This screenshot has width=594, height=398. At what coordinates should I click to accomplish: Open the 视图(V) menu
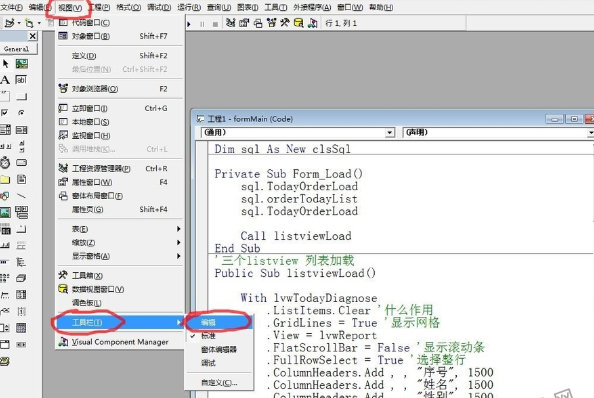click(x=70, y=7)
